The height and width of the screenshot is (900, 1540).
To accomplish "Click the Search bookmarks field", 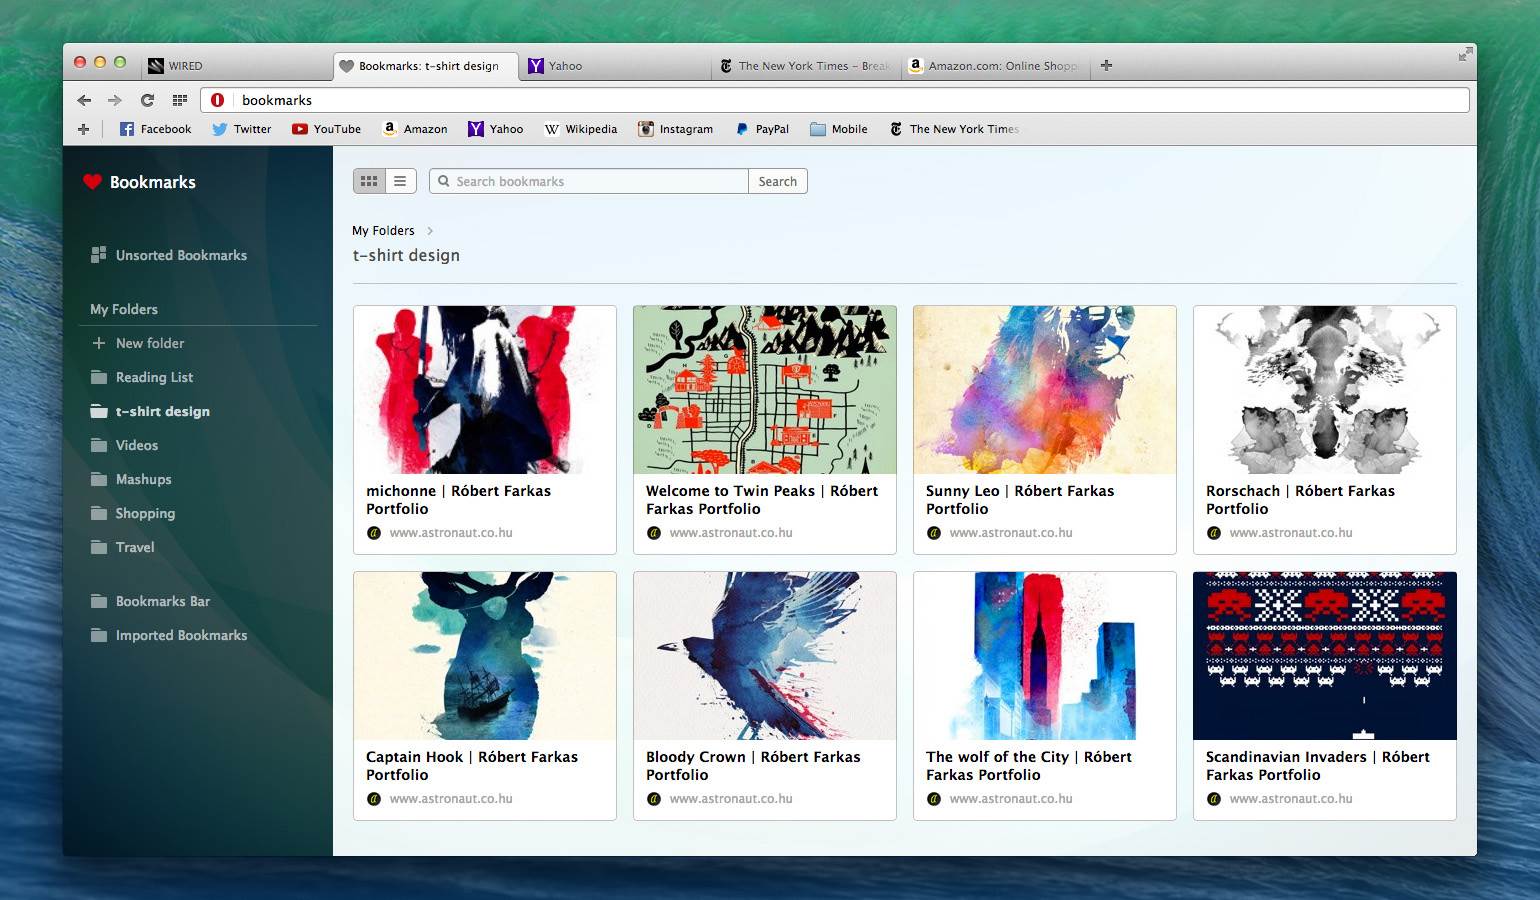I will pos(589,181).
